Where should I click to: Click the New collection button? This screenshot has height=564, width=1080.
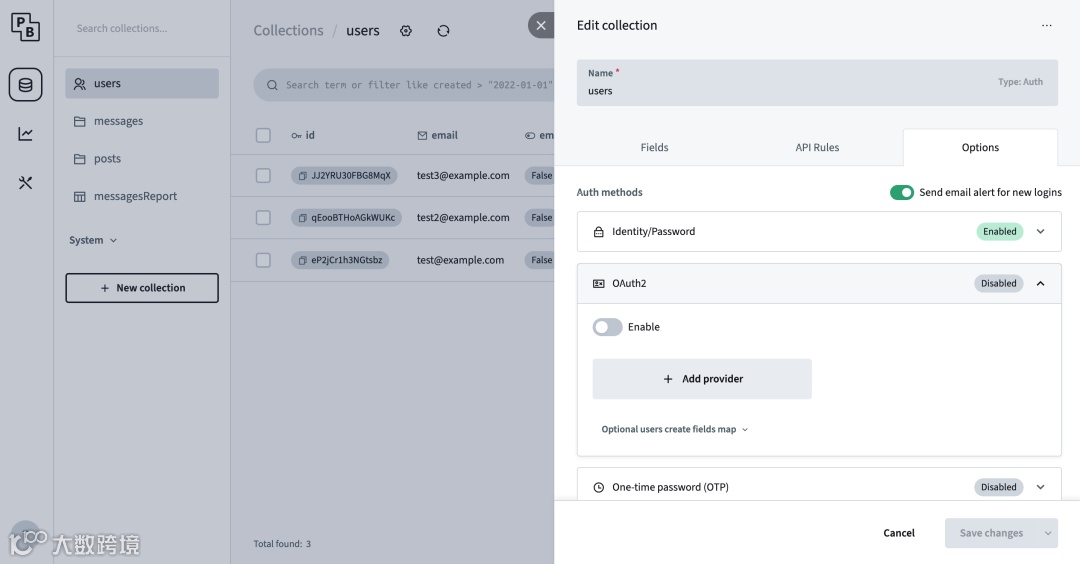(x=142, y=288)
